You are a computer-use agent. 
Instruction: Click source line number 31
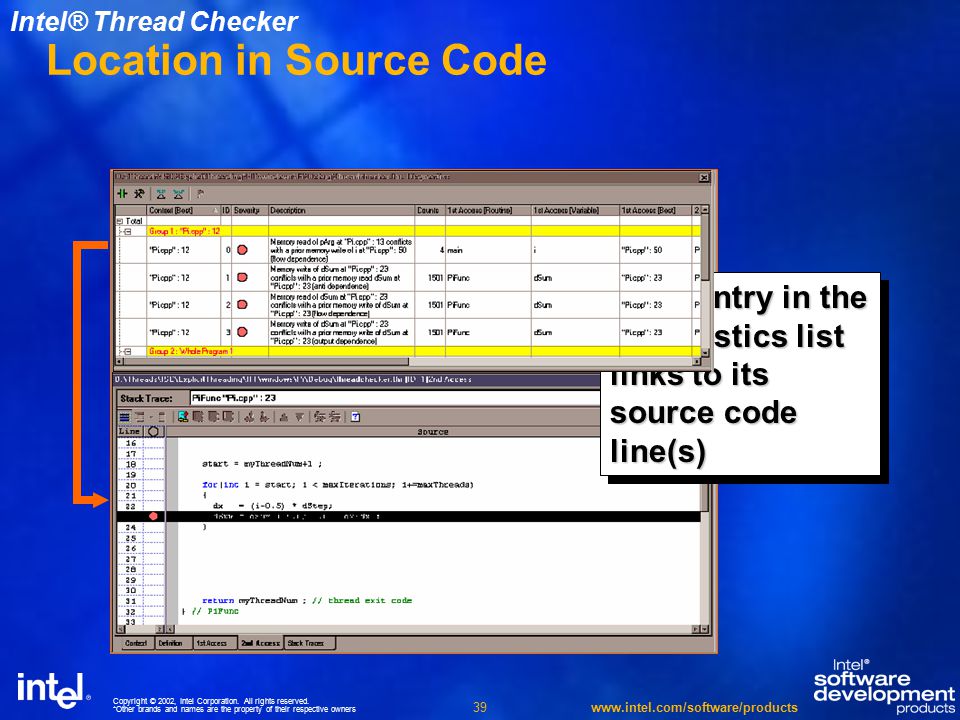click(130, 601)
